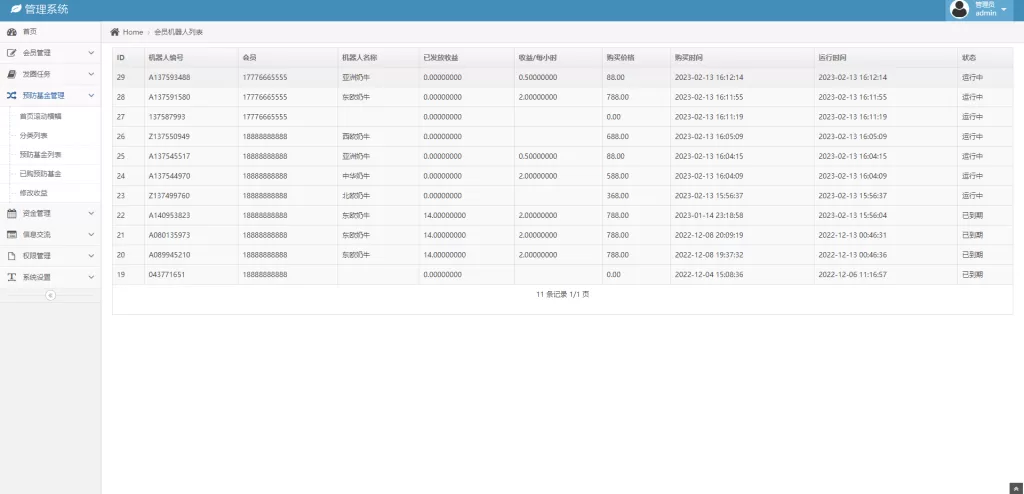Click the book icon beside 发圈任务
Image resolution: width=1024 pixels, height=494 pixels.
tap(11, 74)
